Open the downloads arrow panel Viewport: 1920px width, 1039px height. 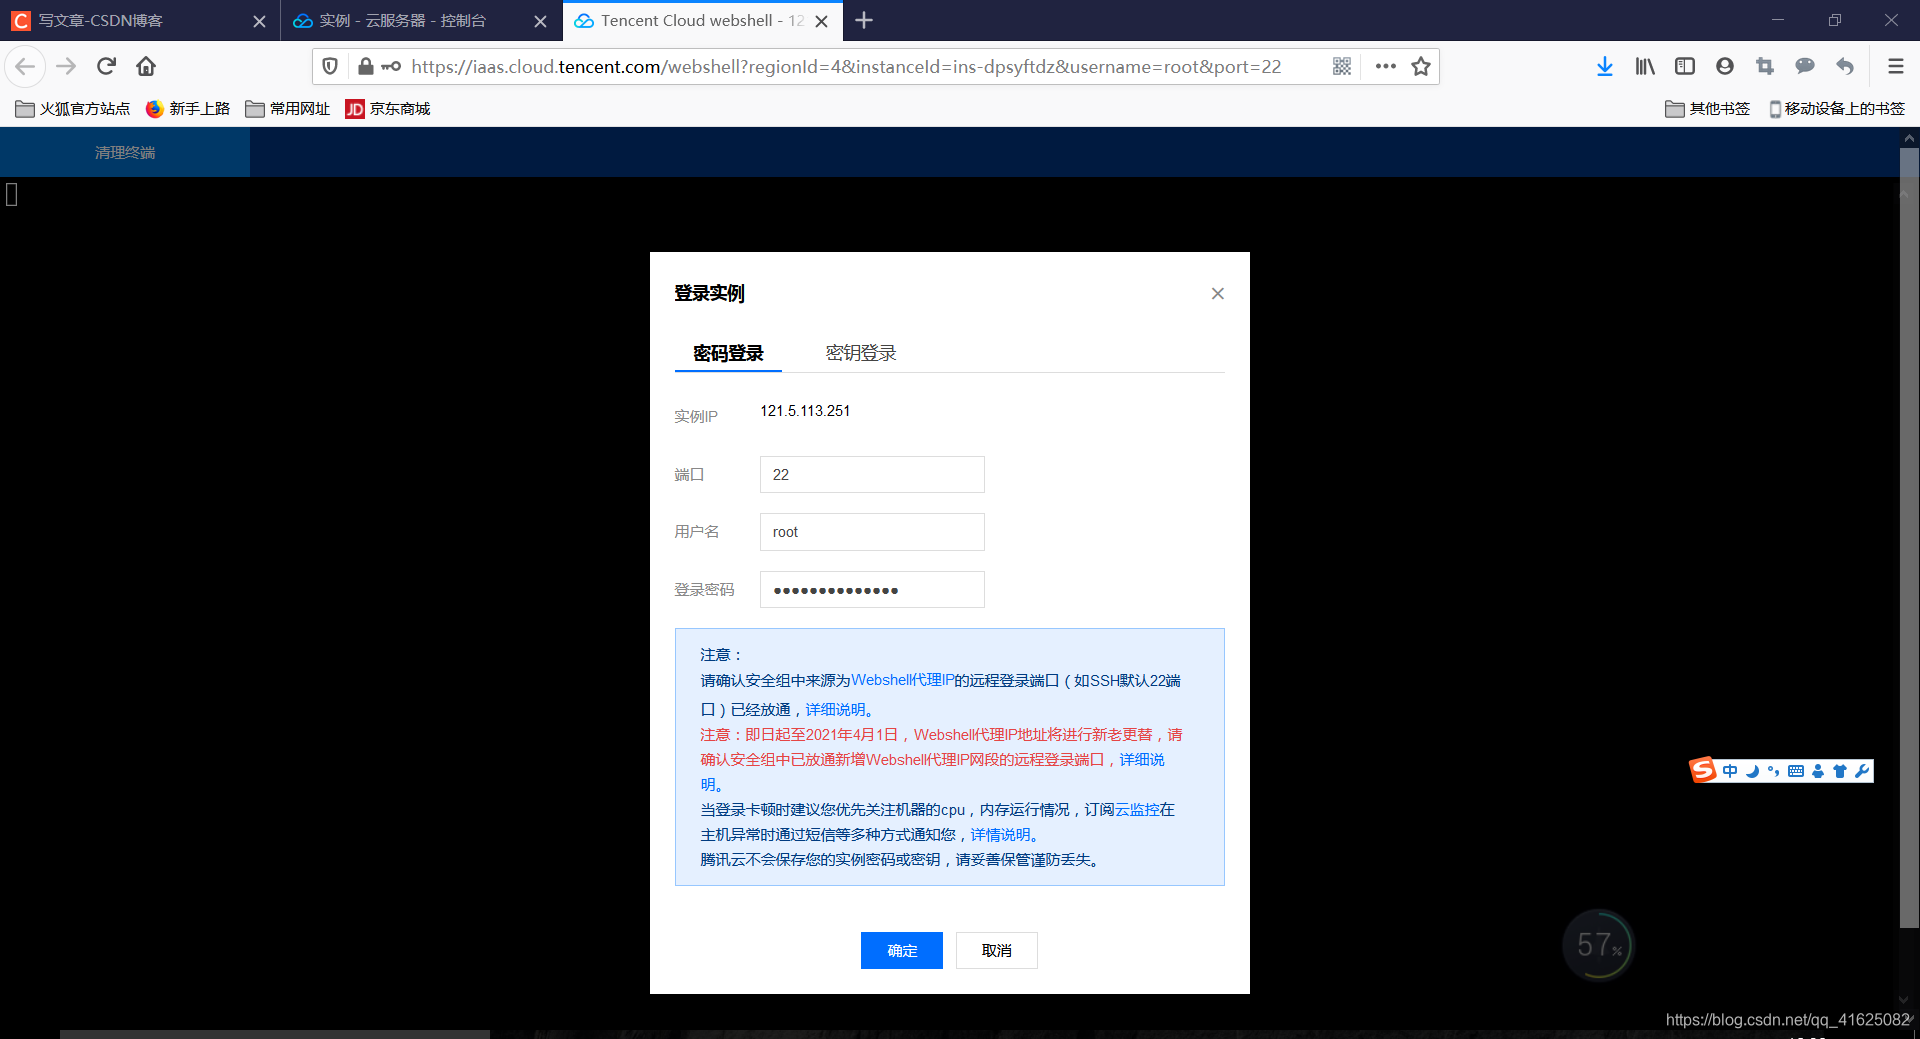[x=1604, y=66]
